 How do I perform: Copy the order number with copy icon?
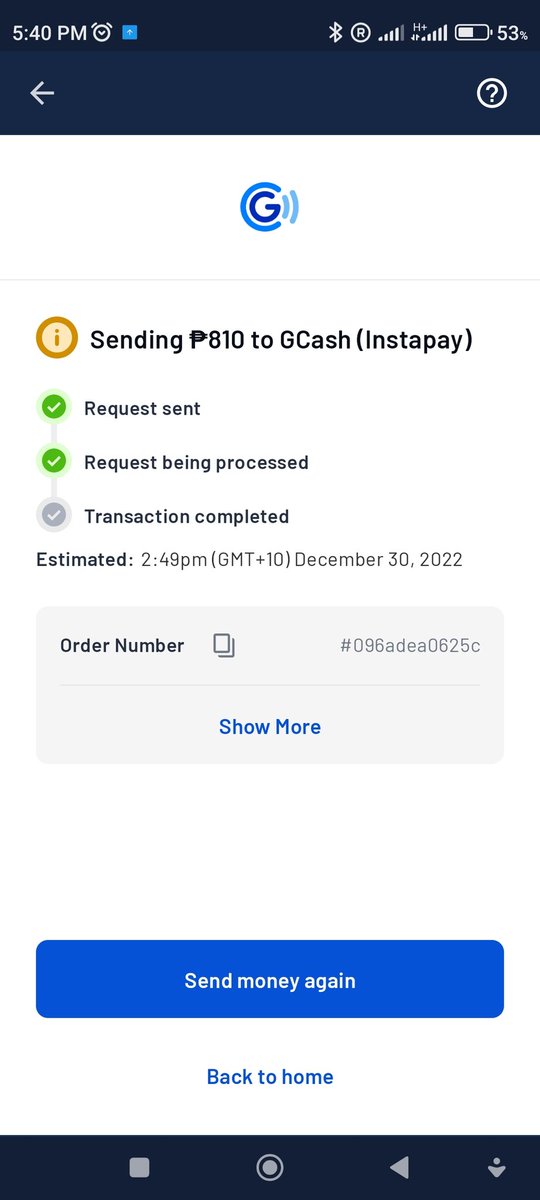click(x=224, y=646)
